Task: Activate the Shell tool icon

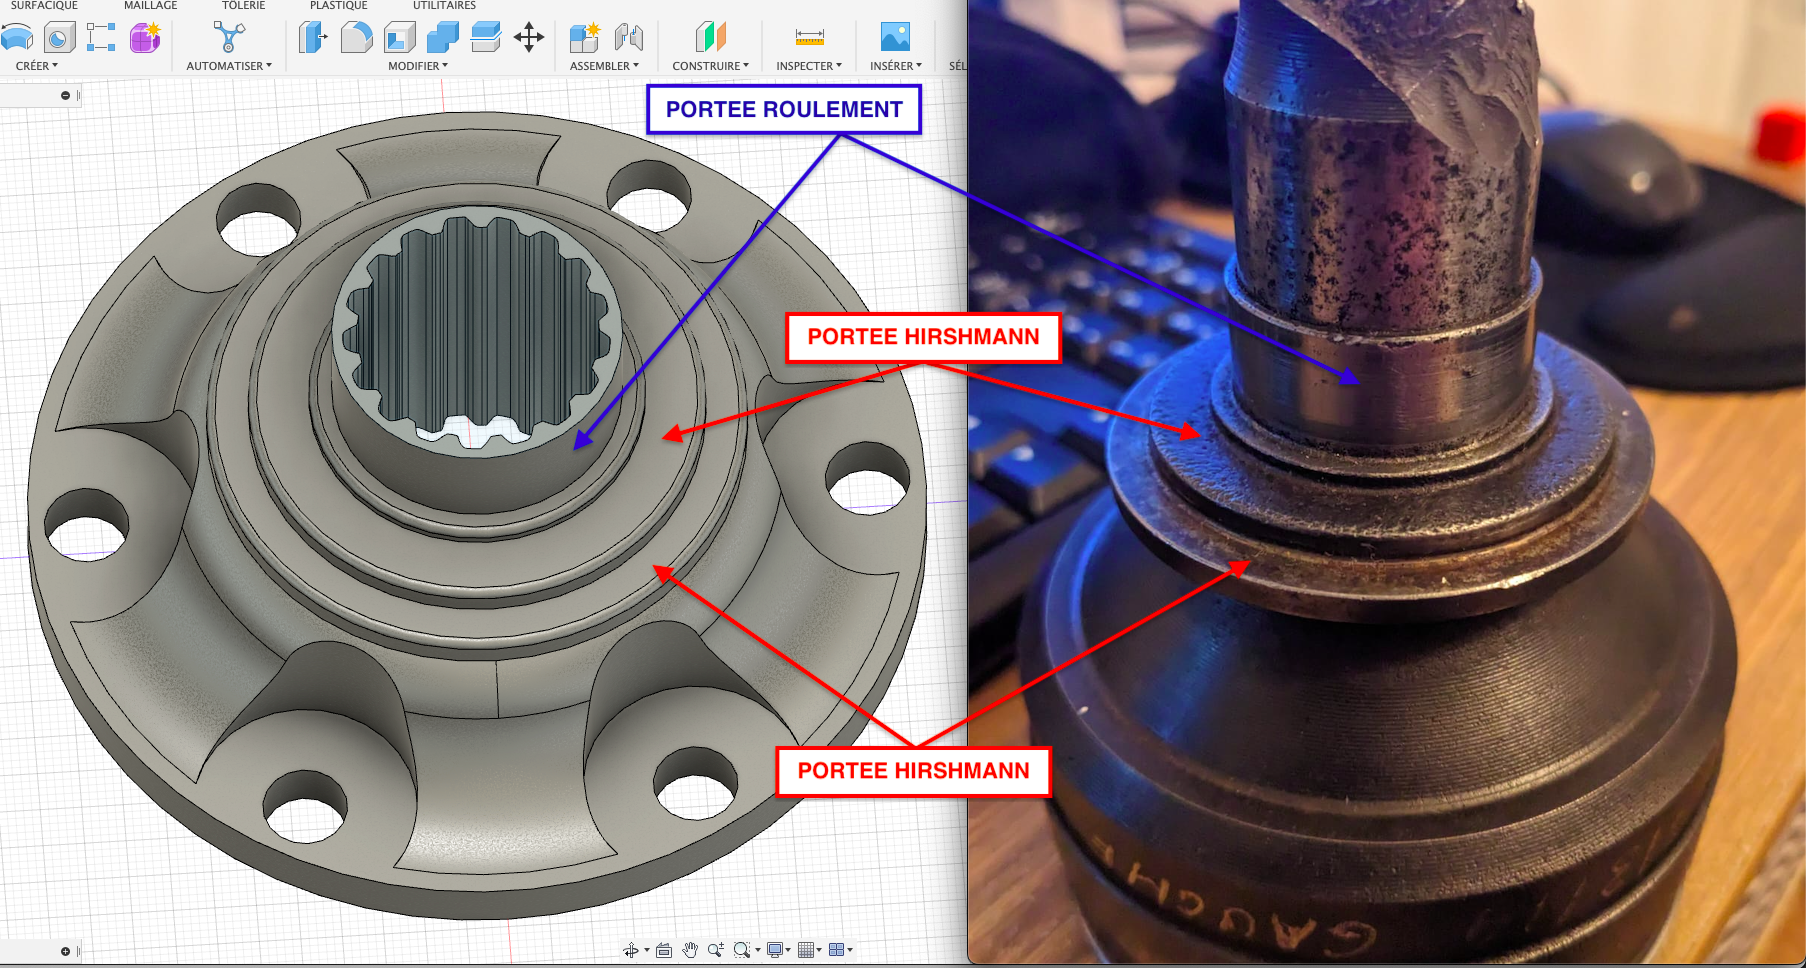Action: click(400, 38)
